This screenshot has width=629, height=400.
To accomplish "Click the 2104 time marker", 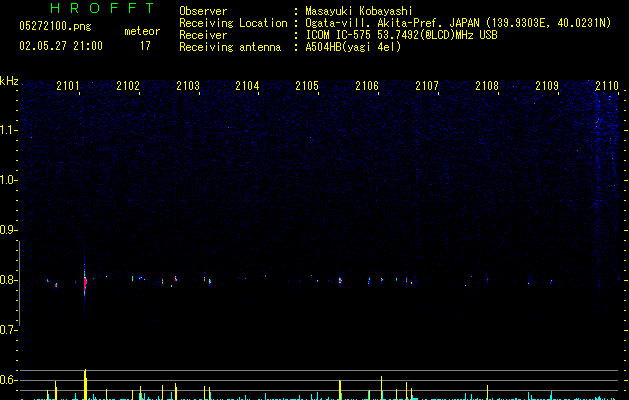I will 247,86.
